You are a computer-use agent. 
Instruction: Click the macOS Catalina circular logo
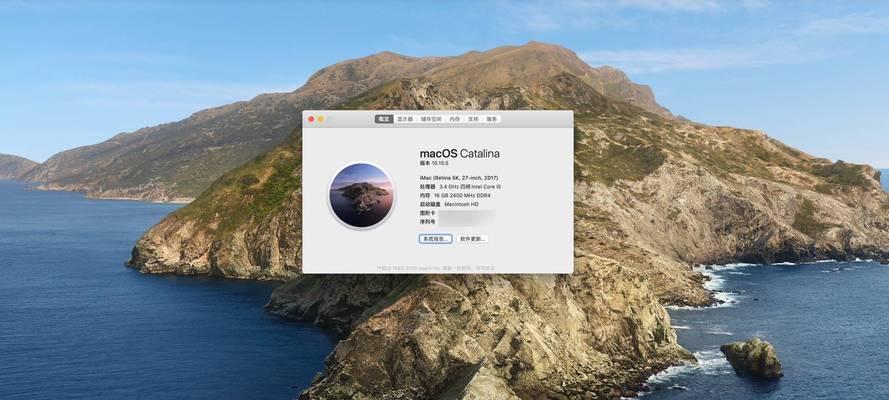[361, 195]
